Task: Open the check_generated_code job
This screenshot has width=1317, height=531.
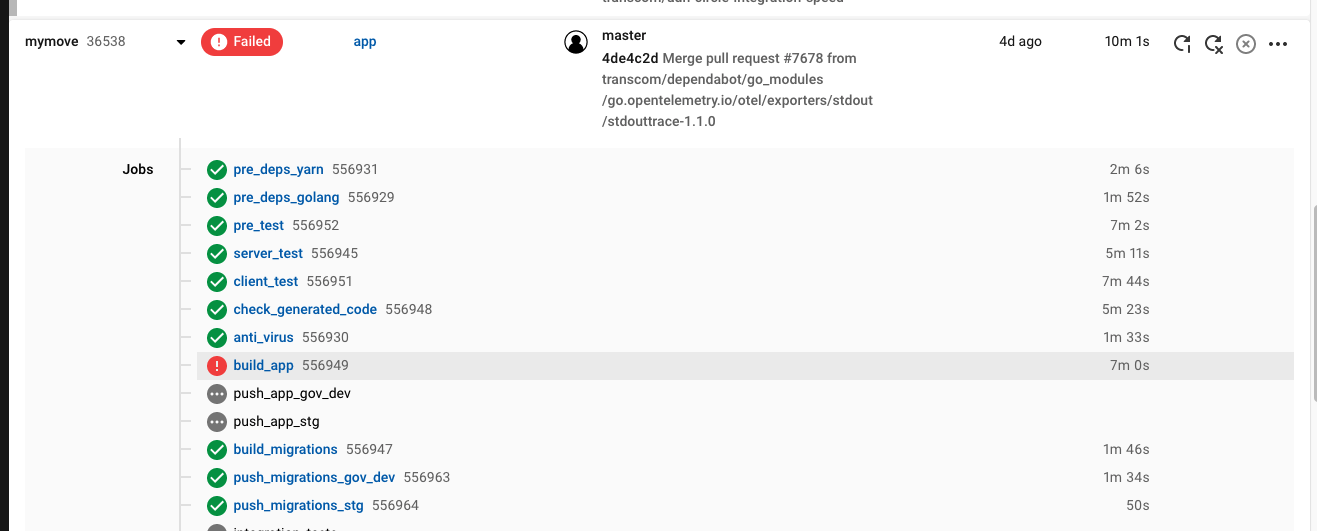Action: (305, 310)
